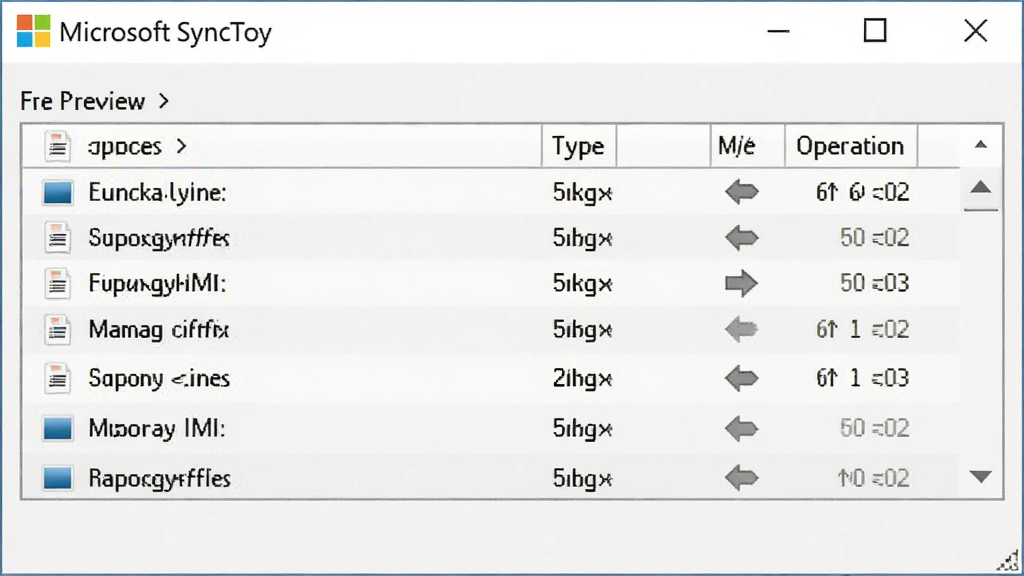Click the scrollbar up arrow
This screenshot has height=576, width=1024.
point(981,188)
